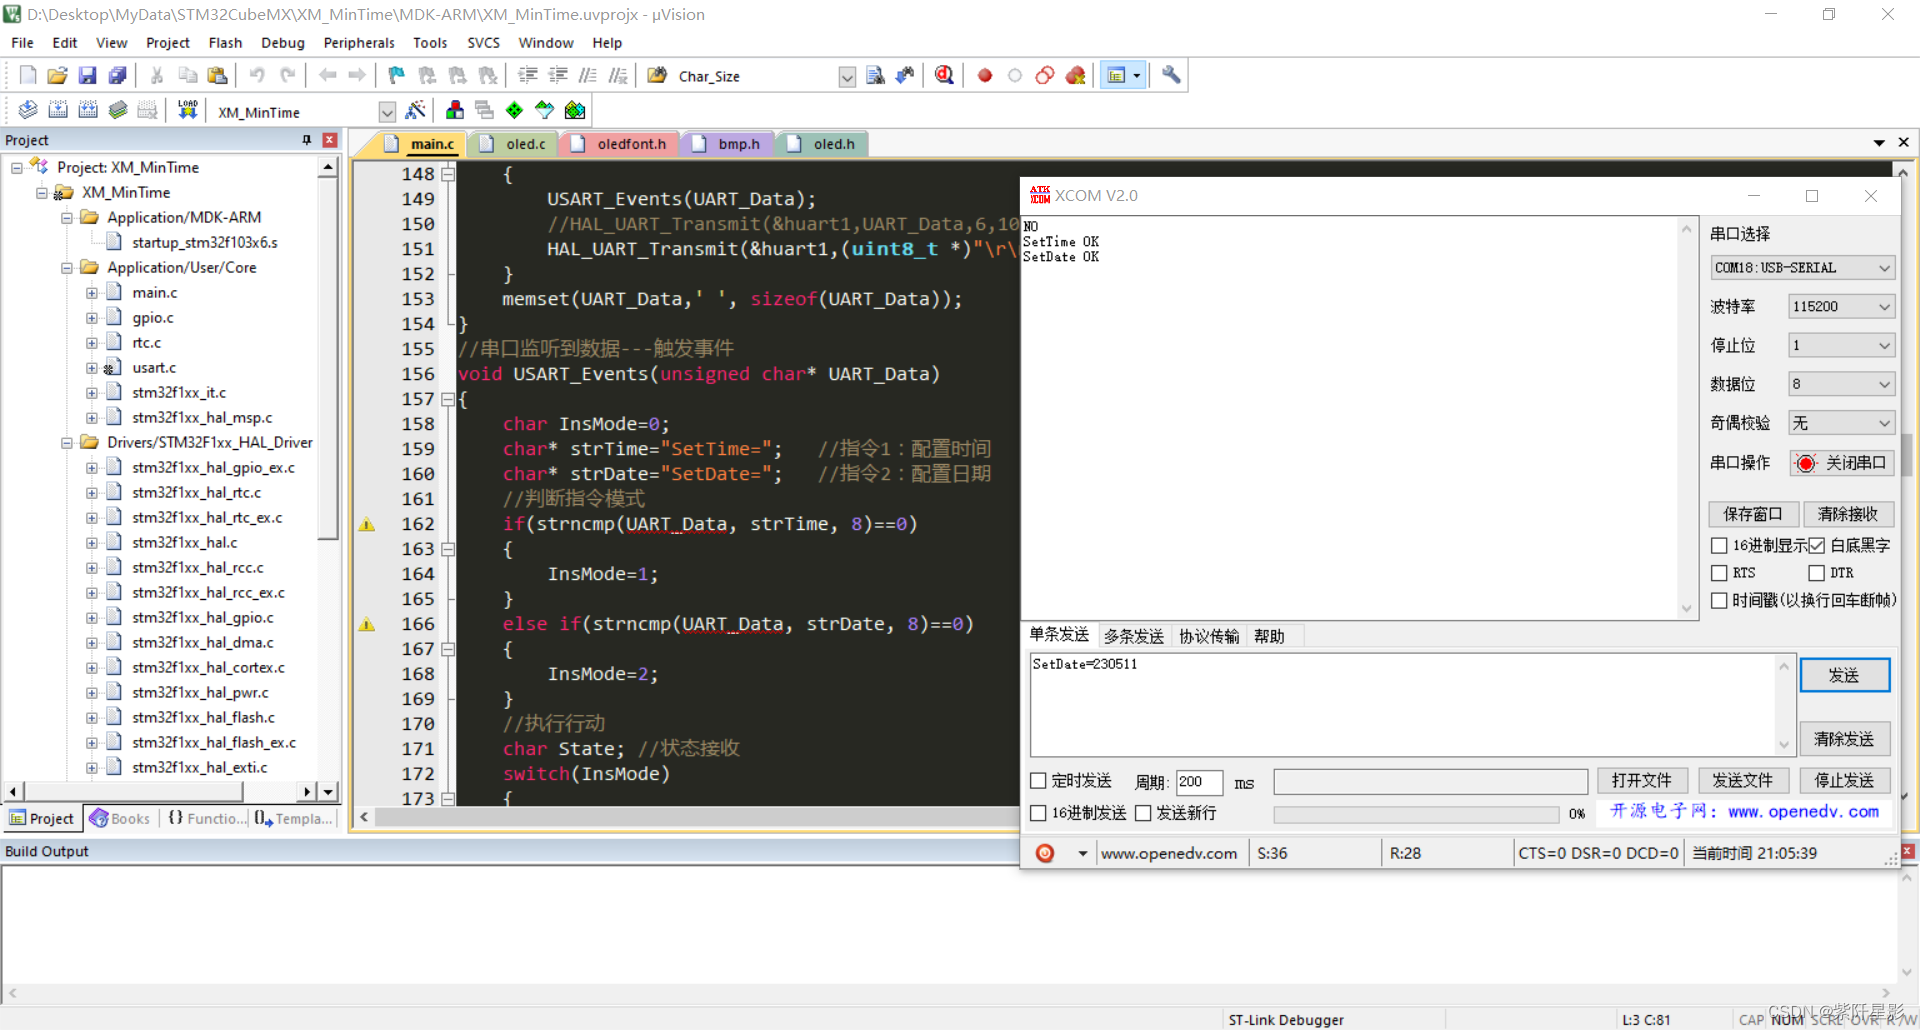Open the 停止位 stop bits dropdown
This screenshot has height=1030, width=1920.
[x=1841, y=346]
